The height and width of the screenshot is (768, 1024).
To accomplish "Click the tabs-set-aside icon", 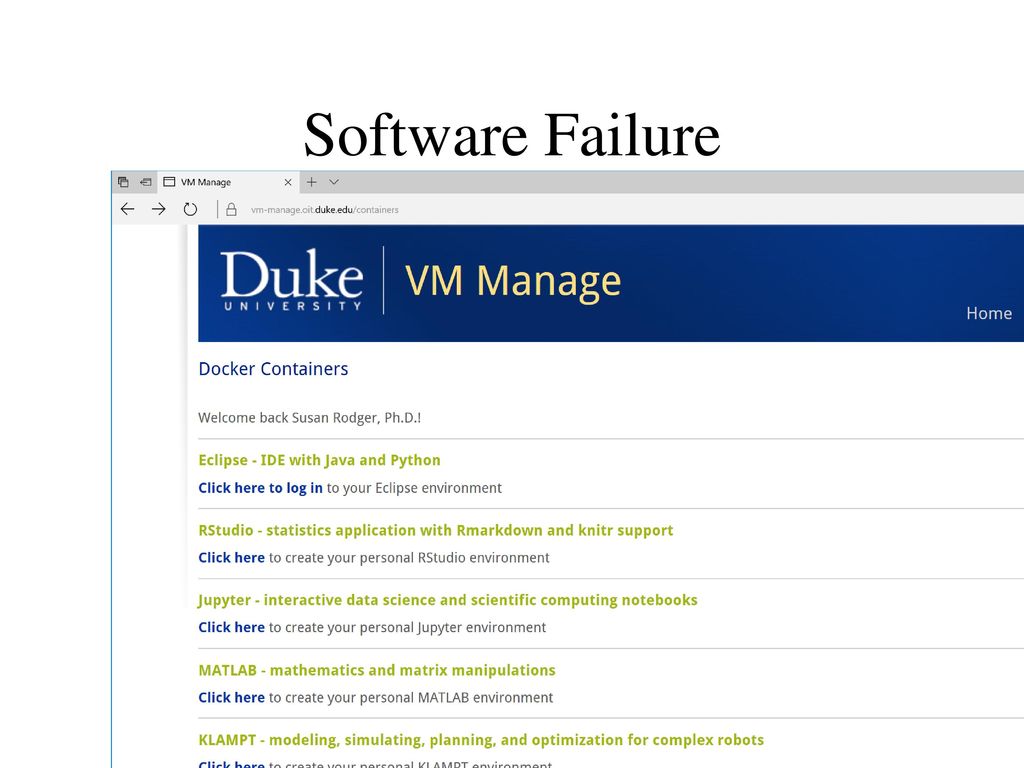I will point(123,182).
